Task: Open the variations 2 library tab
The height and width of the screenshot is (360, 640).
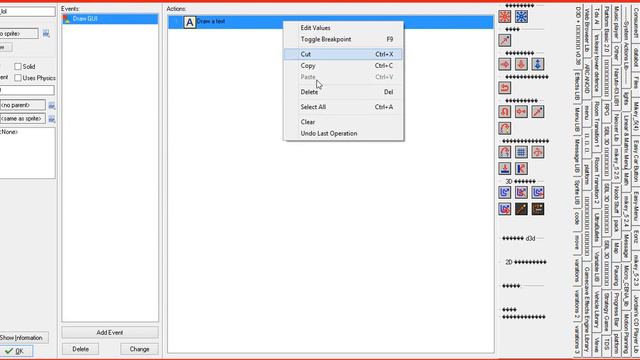Action: tap(577, 304)
